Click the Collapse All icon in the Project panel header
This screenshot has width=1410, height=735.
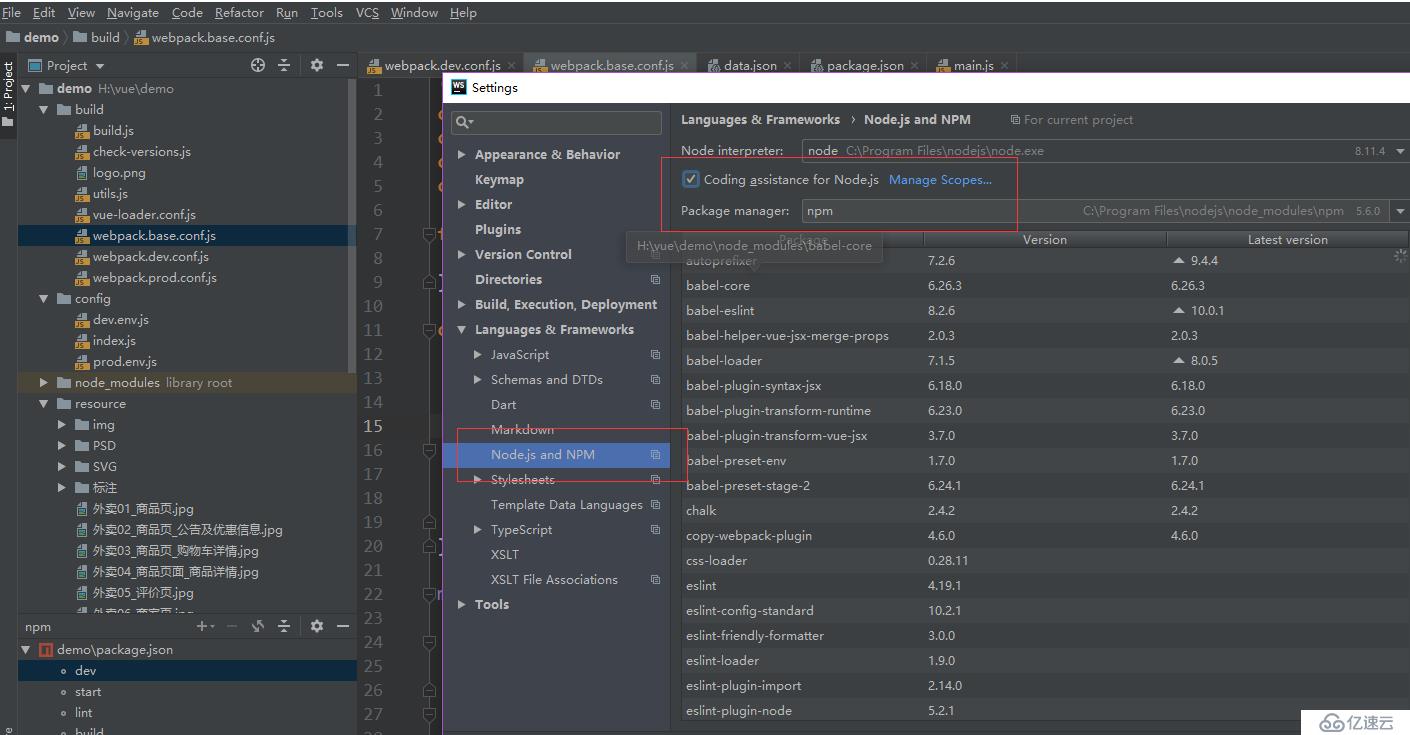(284, 65)
